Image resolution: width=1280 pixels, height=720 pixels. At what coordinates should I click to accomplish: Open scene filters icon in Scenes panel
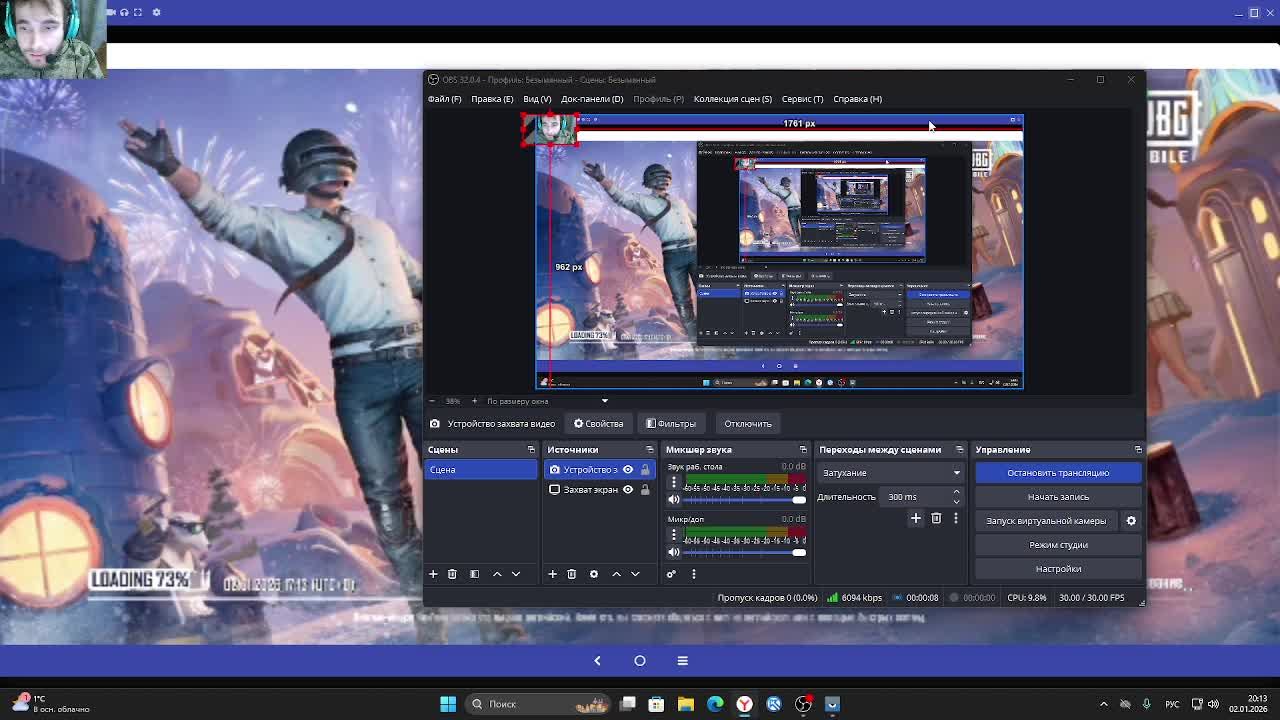coord(474,574)
